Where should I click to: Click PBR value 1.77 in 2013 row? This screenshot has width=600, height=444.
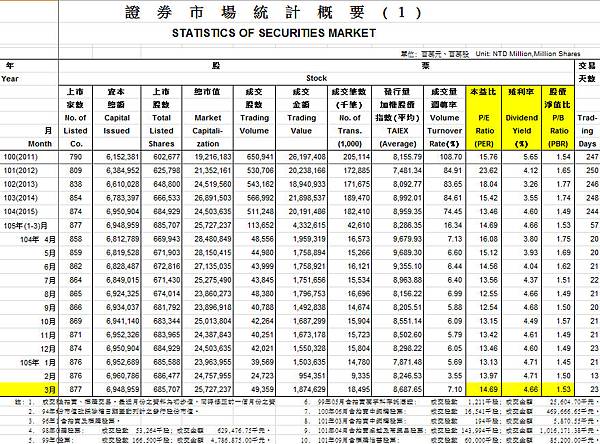563,184
